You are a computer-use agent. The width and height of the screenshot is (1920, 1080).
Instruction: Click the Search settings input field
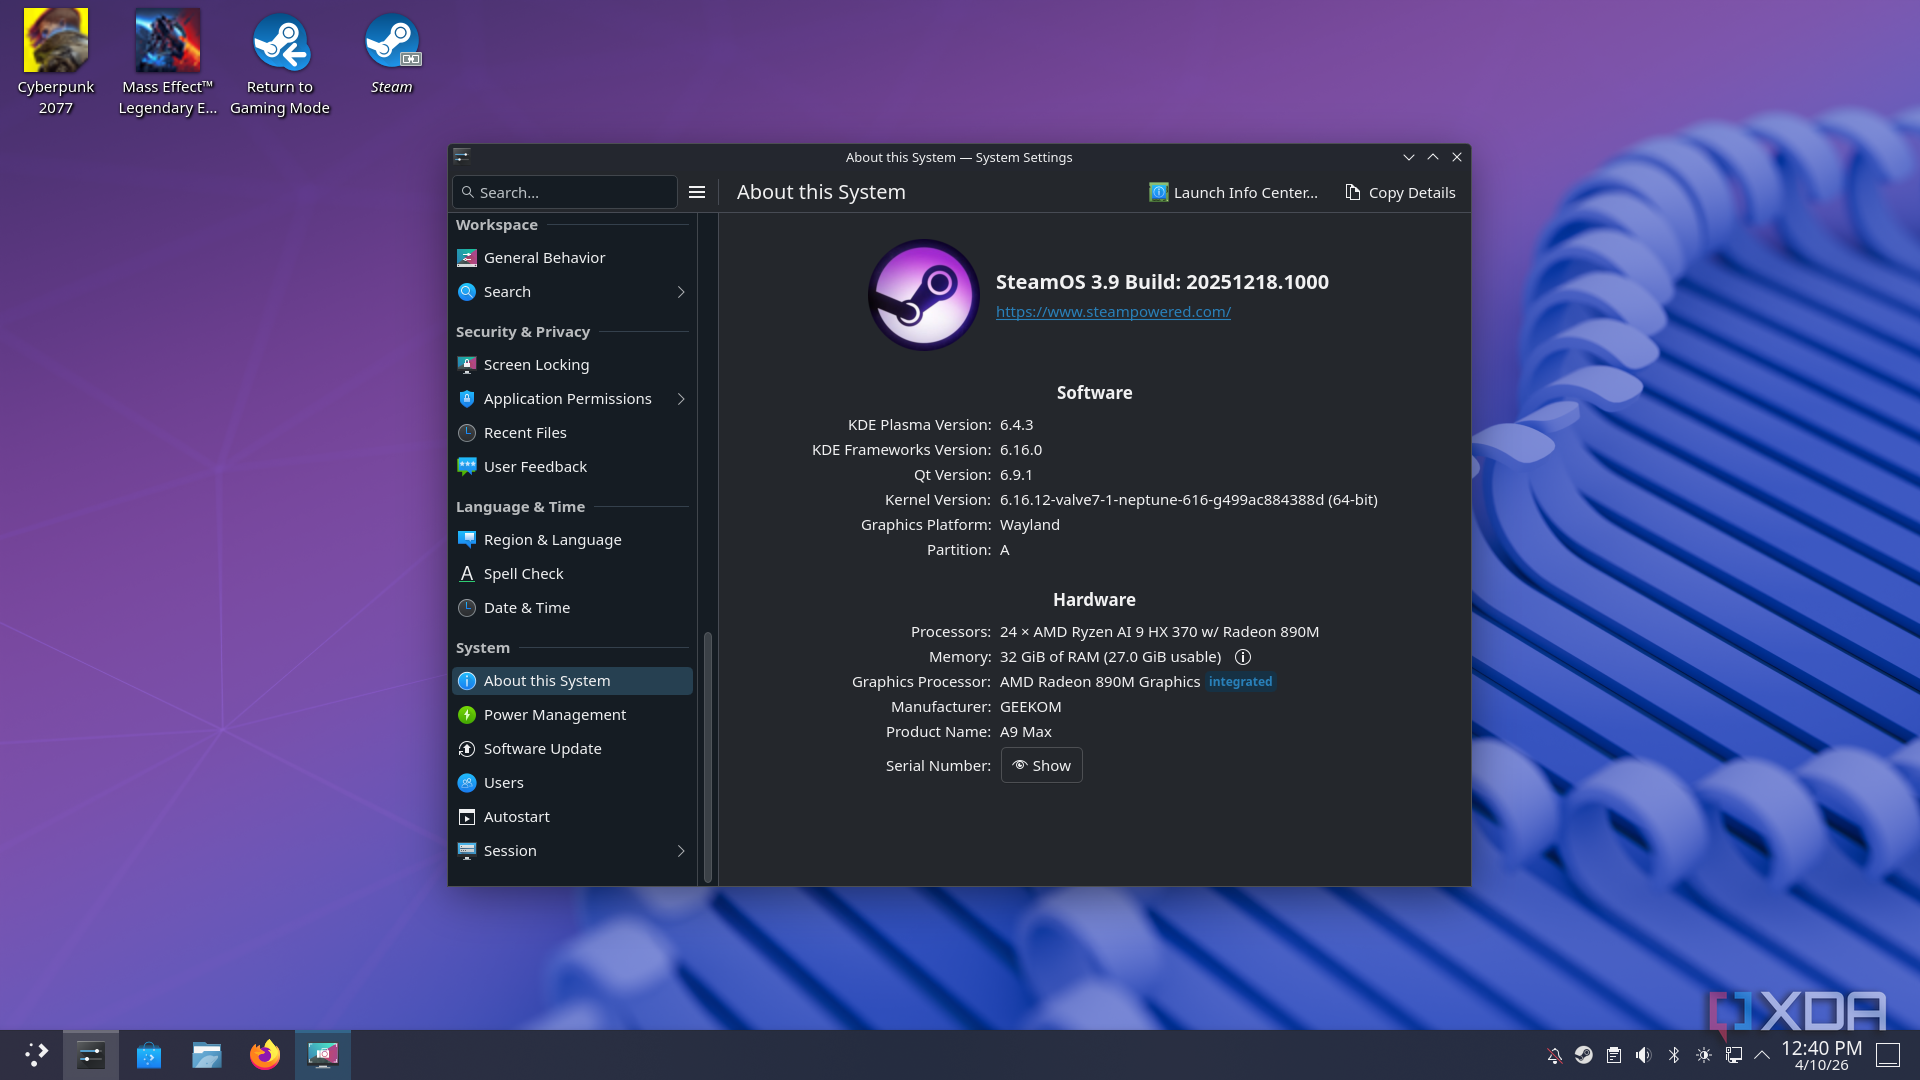(565, 192)
